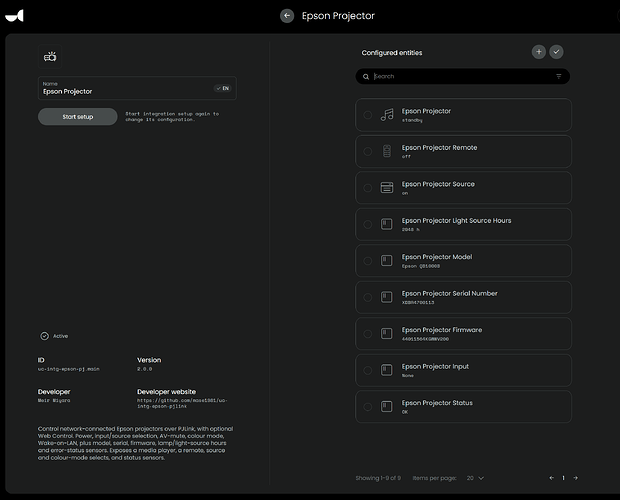Screen dimensions: 620x500
Task: Click the Unfolded Circle logo
Action: (14, 16)
